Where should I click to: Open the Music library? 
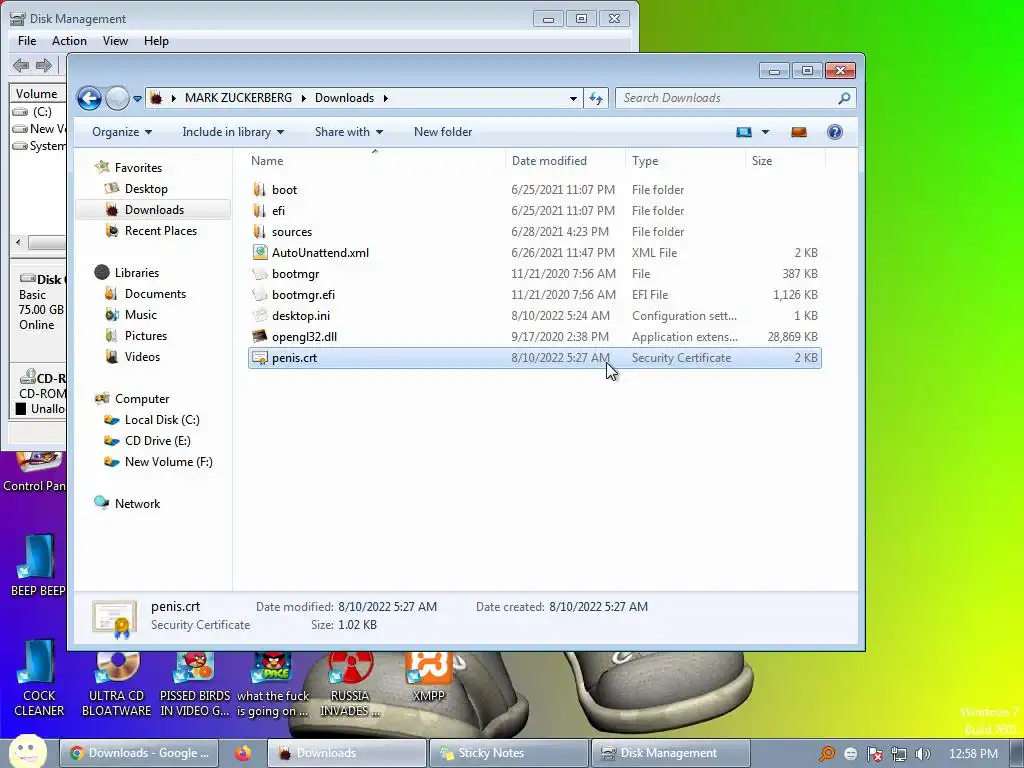point(140,315)
